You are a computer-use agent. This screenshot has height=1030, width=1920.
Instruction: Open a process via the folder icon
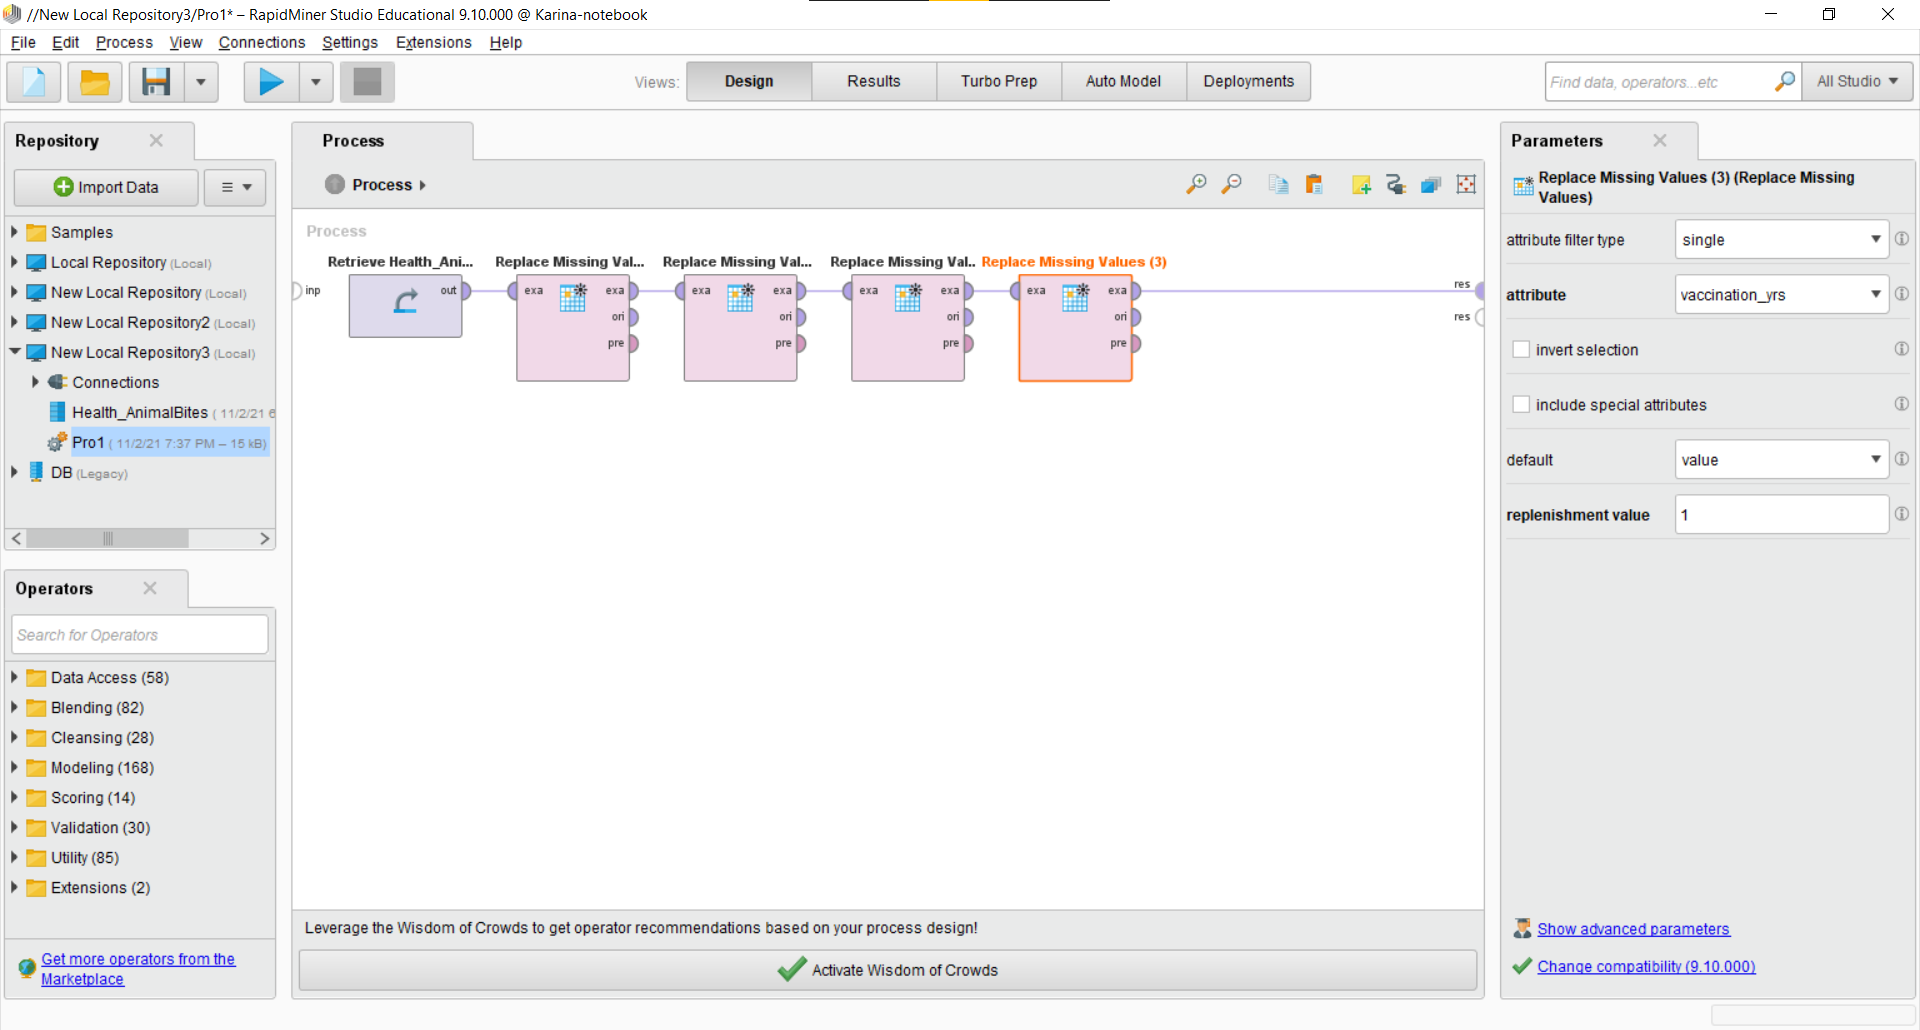[x=95, y=82]
